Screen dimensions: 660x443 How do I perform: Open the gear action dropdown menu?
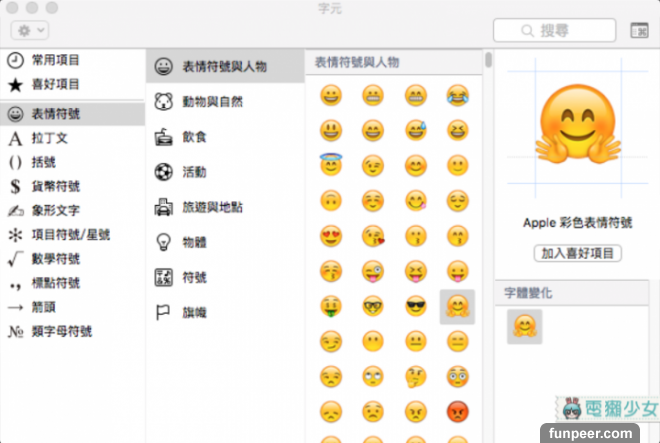tap(28, 31)
